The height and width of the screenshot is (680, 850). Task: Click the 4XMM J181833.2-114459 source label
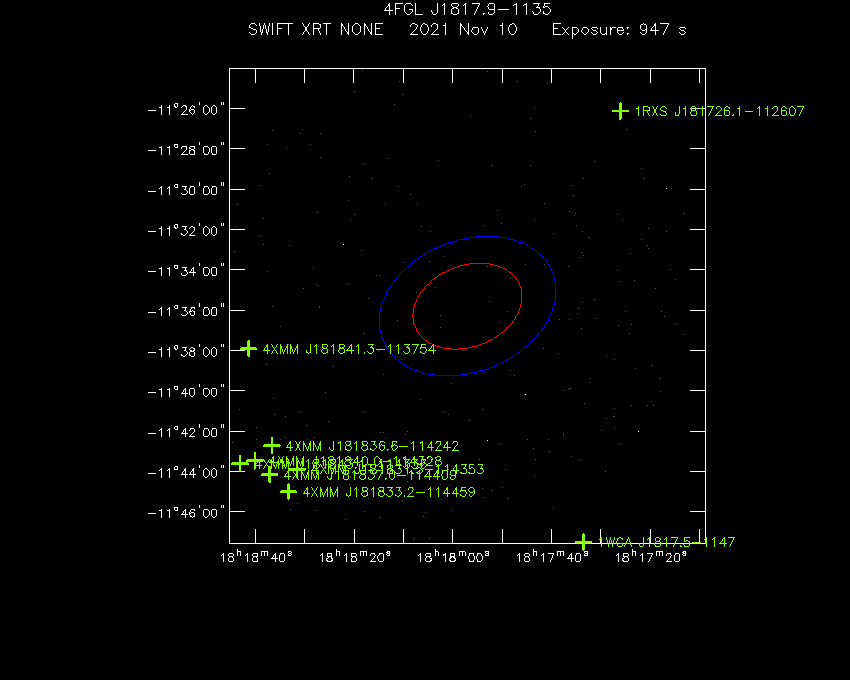[x=389, y=492]
